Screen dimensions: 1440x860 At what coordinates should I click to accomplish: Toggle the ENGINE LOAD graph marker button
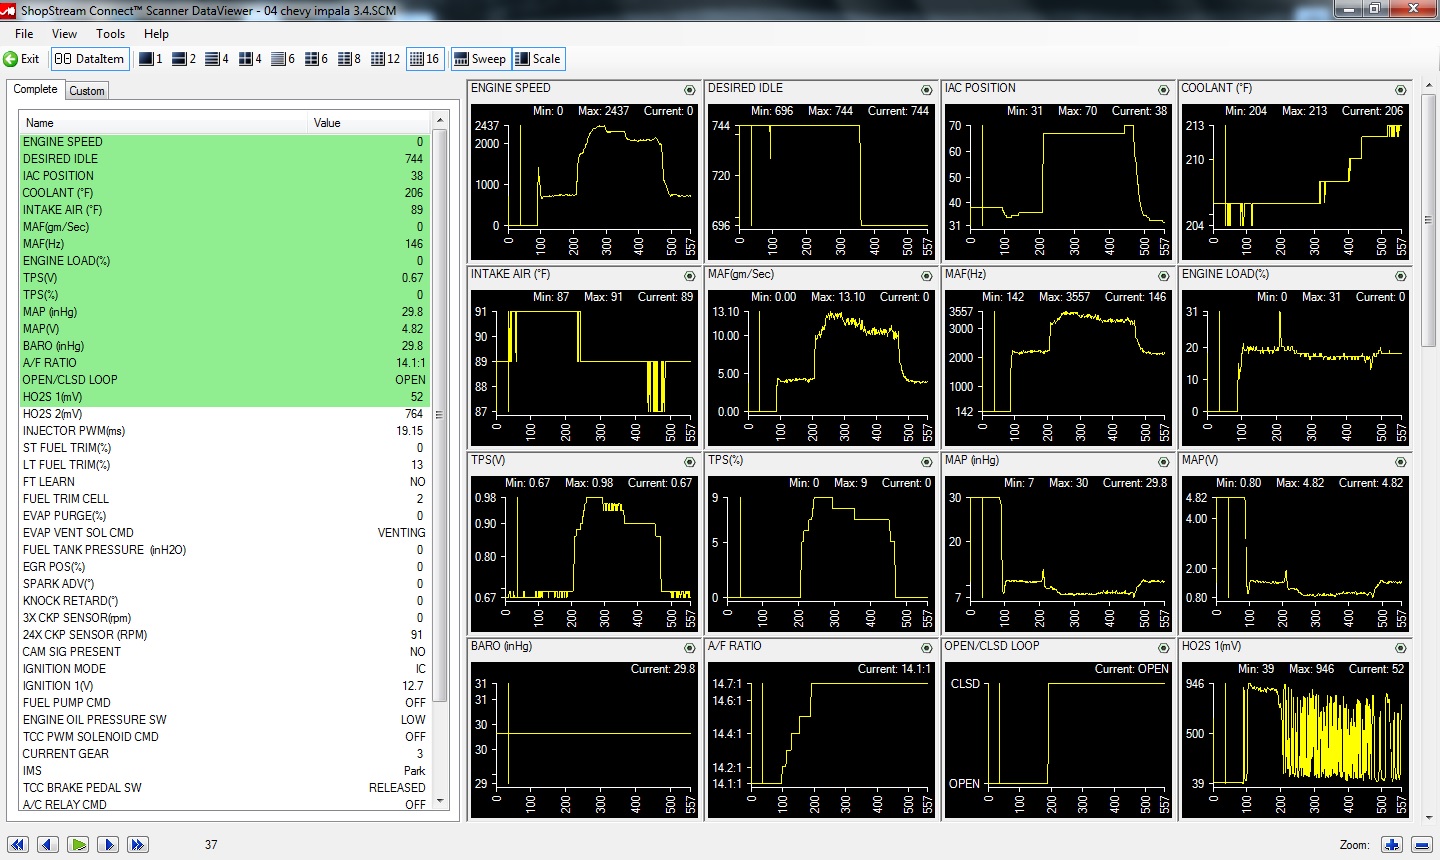pos(1400,276)
